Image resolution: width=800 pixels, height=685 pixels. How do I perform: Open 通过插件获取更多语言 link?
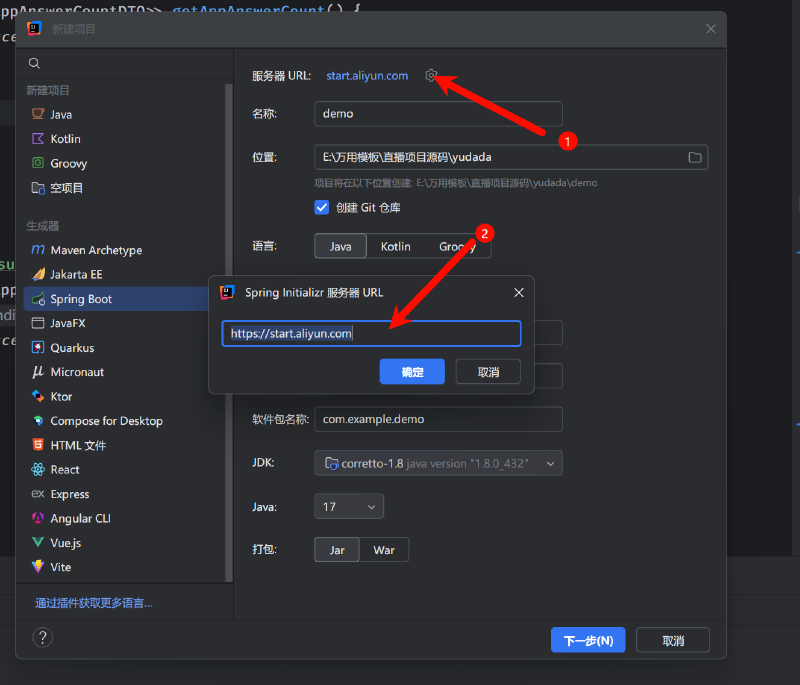click(94, 603)
